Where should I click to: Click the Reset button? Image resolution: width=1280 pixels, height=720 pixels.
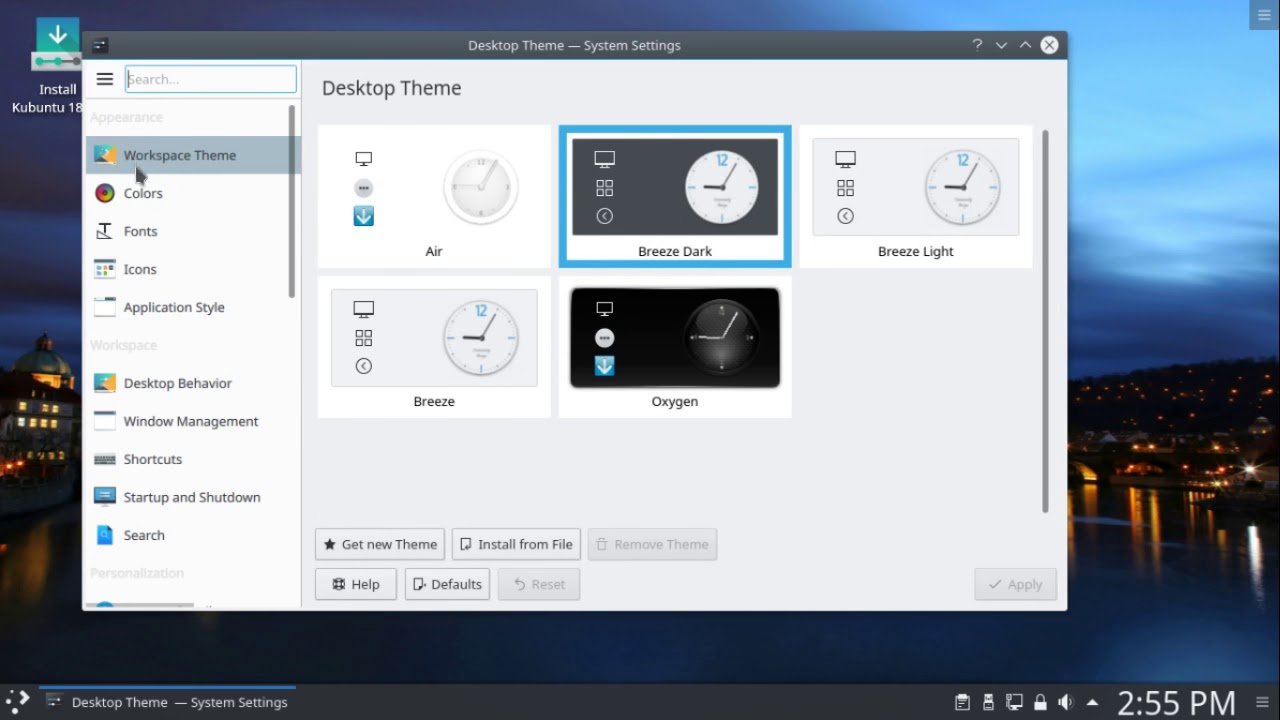[539, 584]
